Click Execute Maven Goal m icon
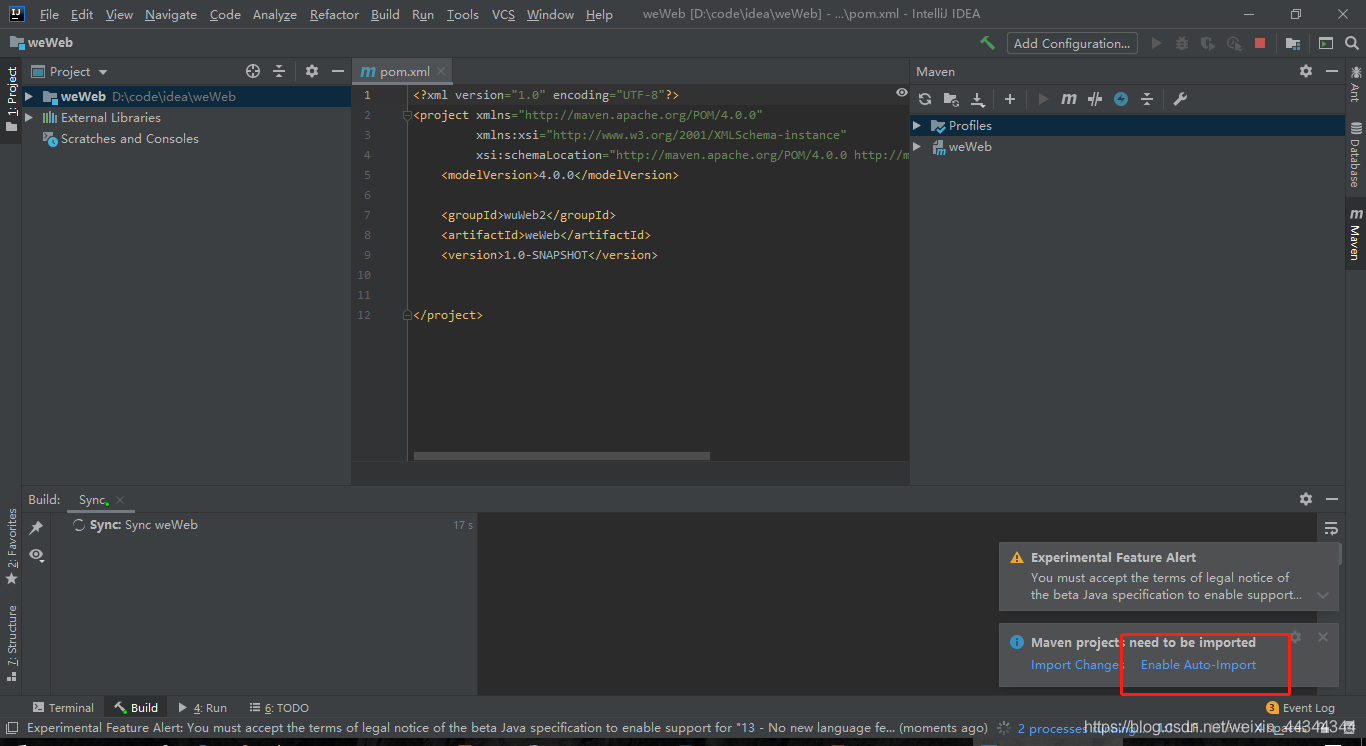The width and height of the screenshot is (1366, 746). 1069,99
